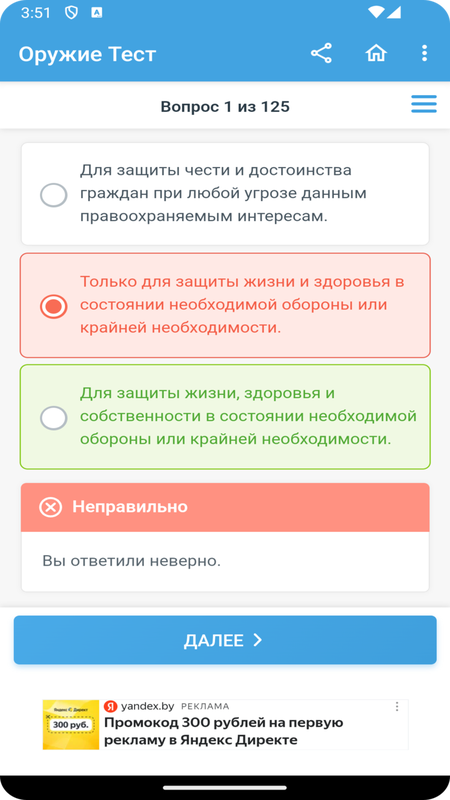Open the ad options three-dot icon
Image resolution: width=450 pixels, height=800 pixels.
[397, 707]
